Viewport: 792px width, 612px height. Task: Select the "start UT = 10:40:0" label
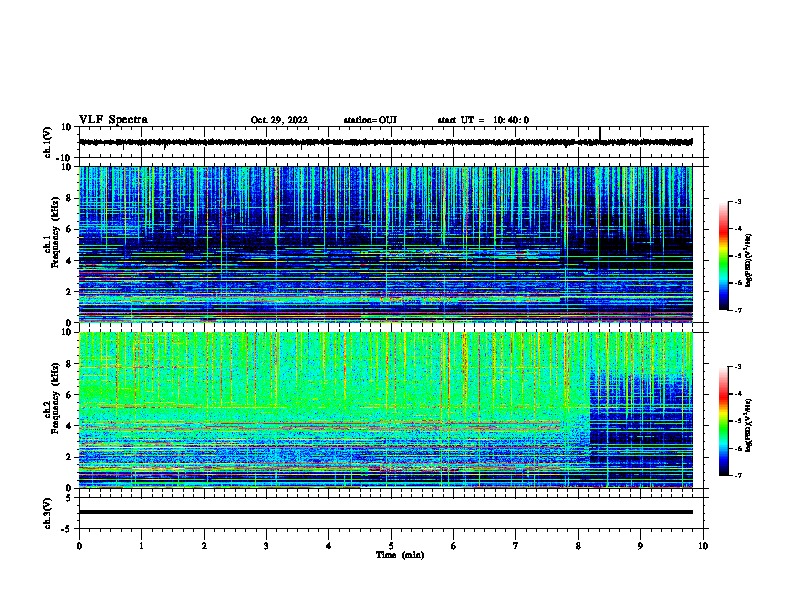pos(483,120)
